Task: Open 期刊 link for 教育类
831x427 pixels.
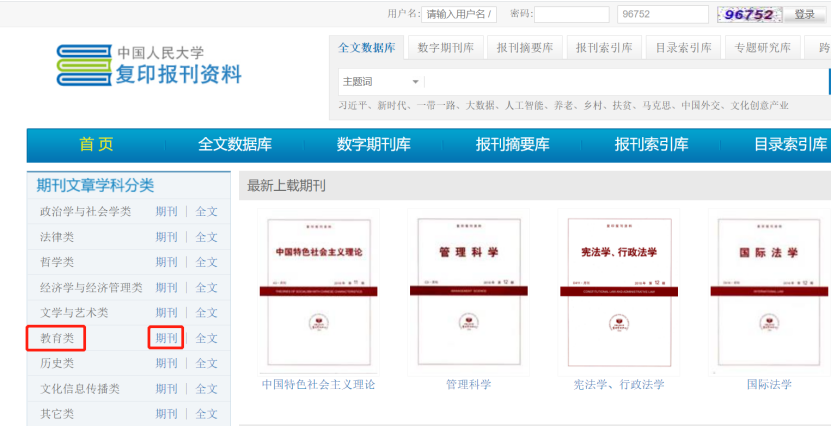Action: click(166, 338)
